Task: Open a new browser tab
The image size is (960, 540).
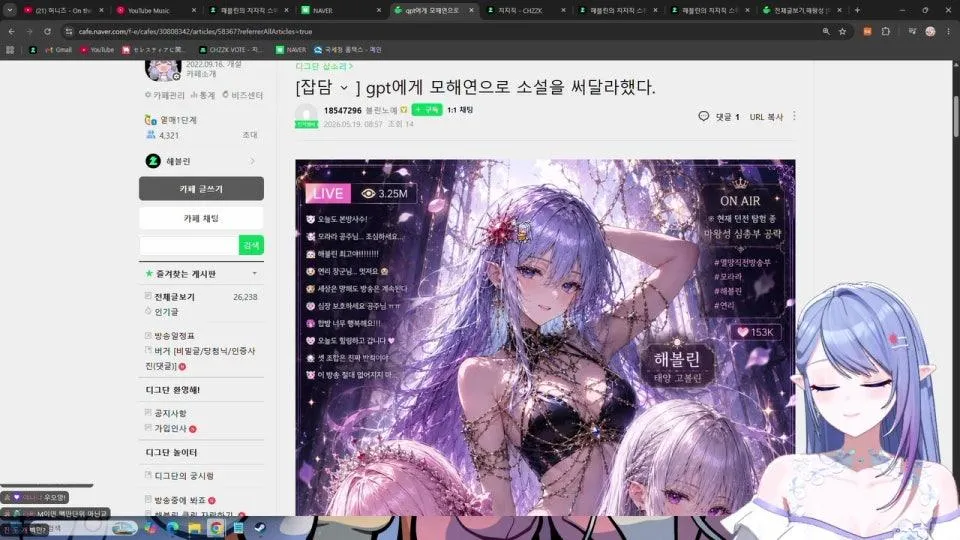Action: click(x=857, y=10)
